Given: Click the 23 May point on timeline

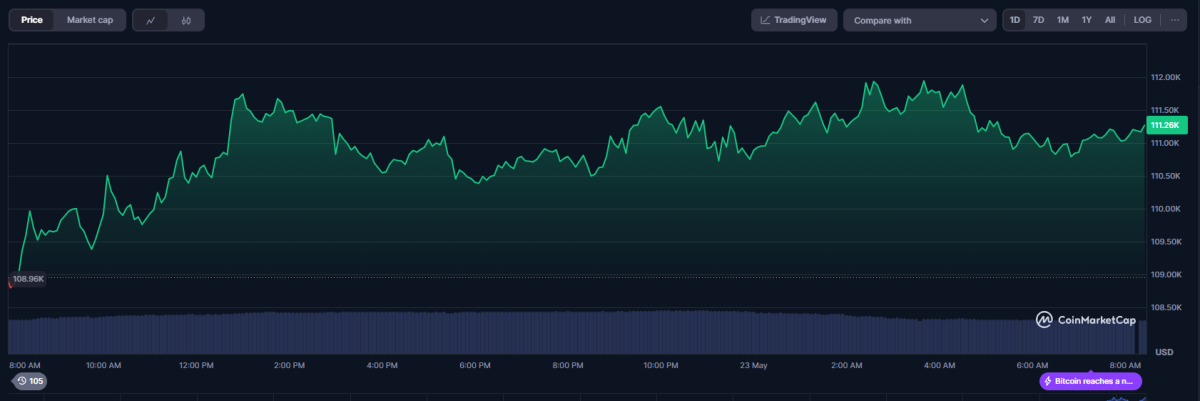Looking at the screenshot, I should pos(752,365).
